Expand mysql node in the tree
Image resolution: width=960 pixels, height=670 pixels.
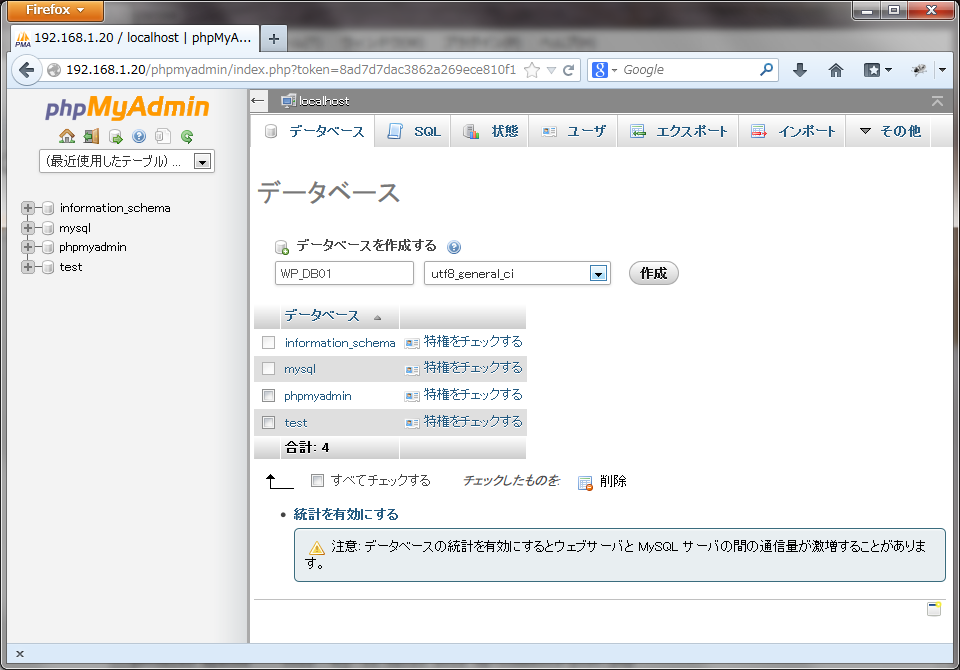click(x=28, y=228)
